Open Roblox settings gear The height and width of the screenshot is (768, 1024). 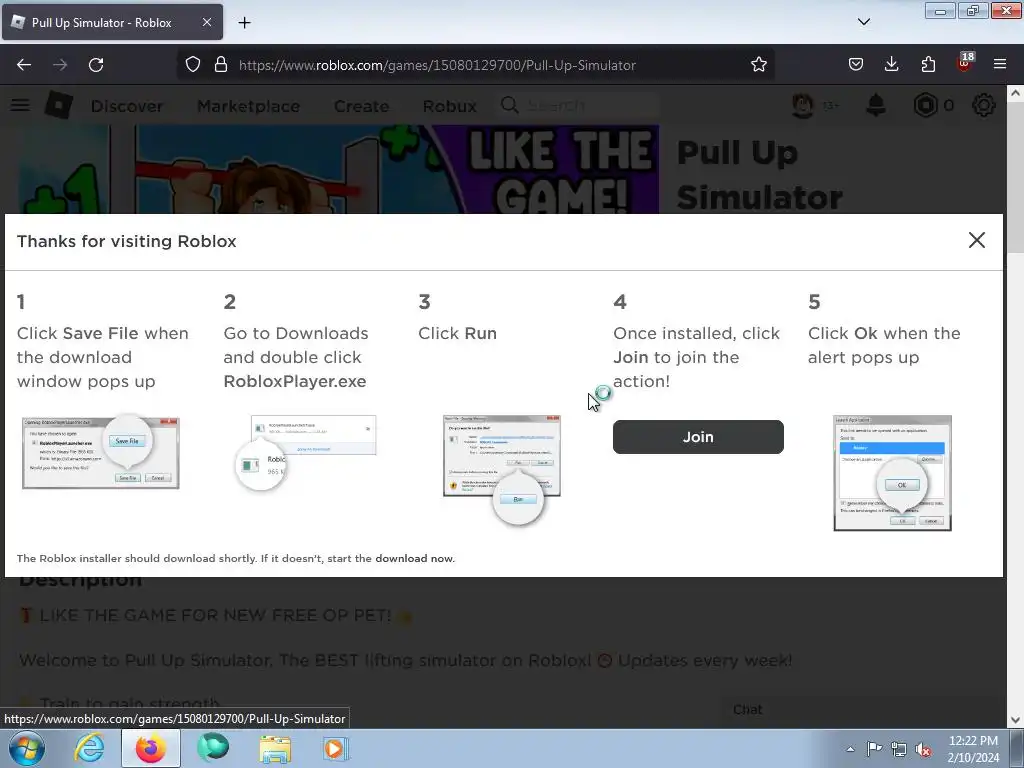pyautogui.click(x=984, y=105)
